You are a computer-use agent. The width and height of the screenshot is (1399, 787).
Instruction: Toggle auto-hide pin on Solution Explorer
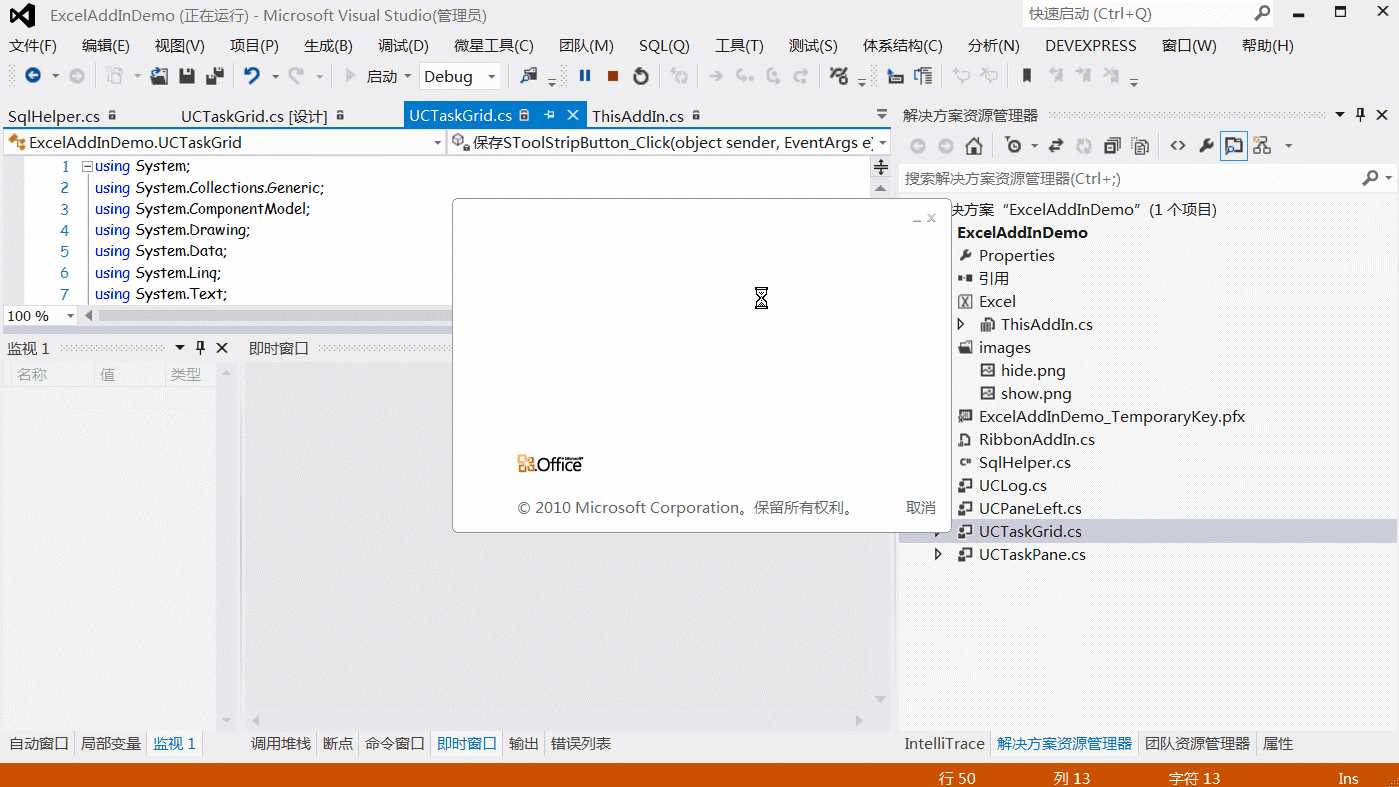point(1360,115)
